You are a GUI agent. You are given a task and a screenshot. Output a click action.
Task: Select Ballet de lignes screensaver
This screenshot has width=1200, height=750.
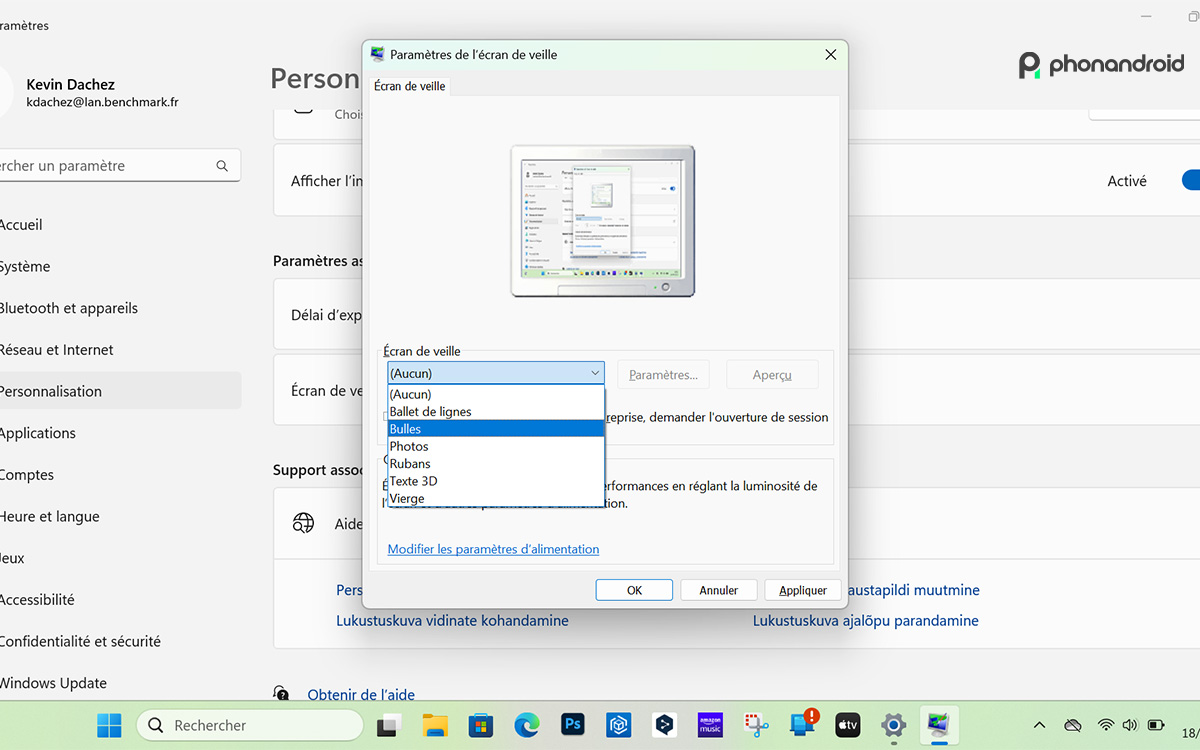tap(428, 411)
